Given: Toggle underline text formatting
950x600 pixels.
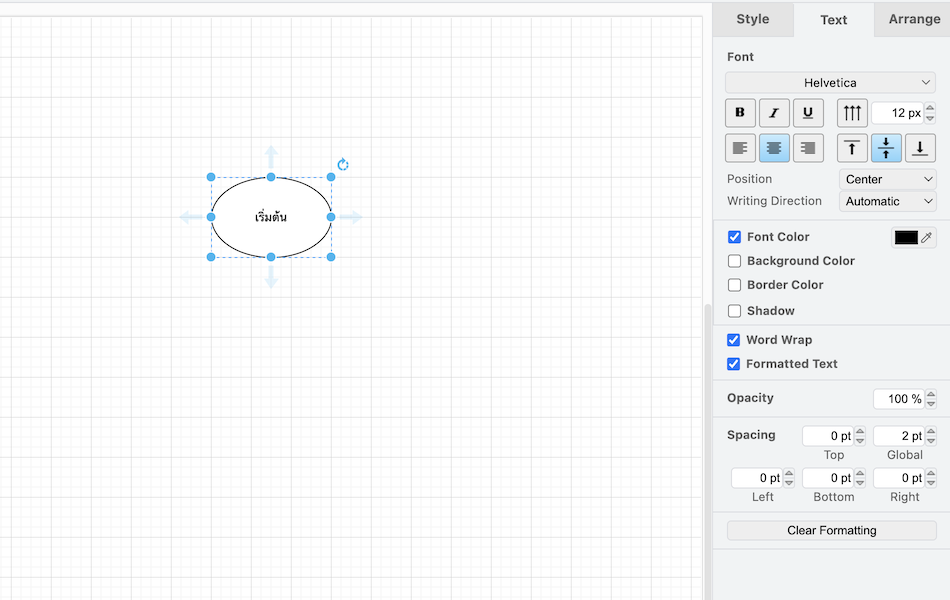Looking at the screenshot, I should click(808, 113).
